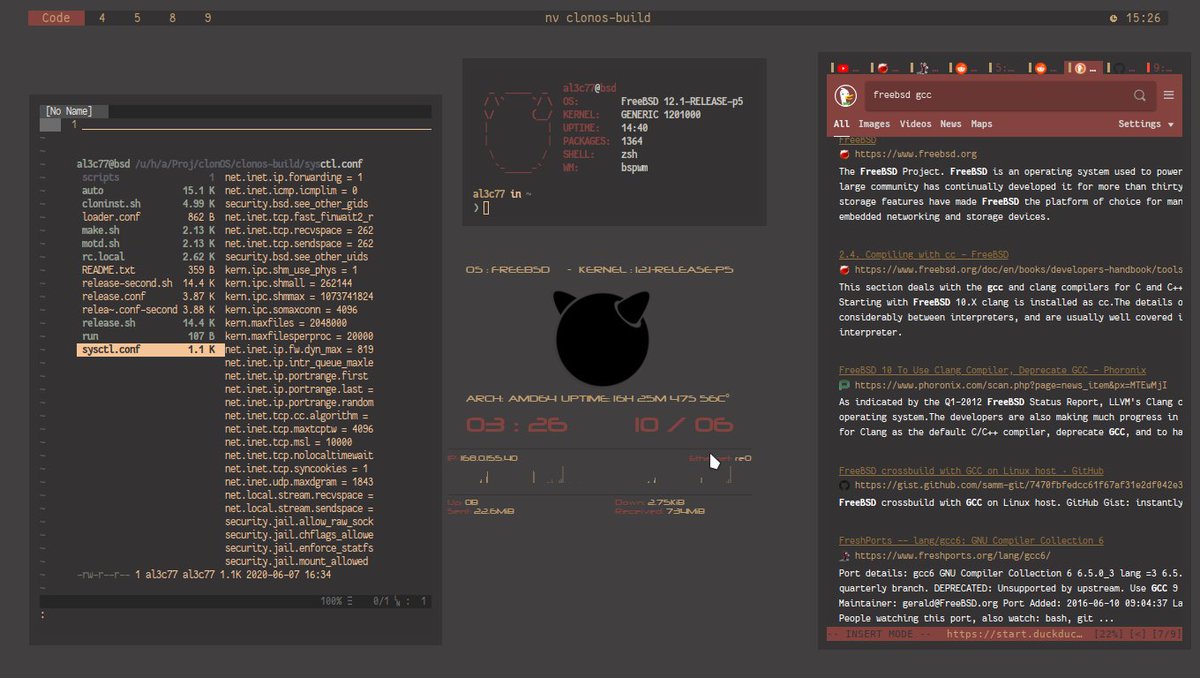Click 'net.inet.tcp.syncookies = 1' in preview

296,468
